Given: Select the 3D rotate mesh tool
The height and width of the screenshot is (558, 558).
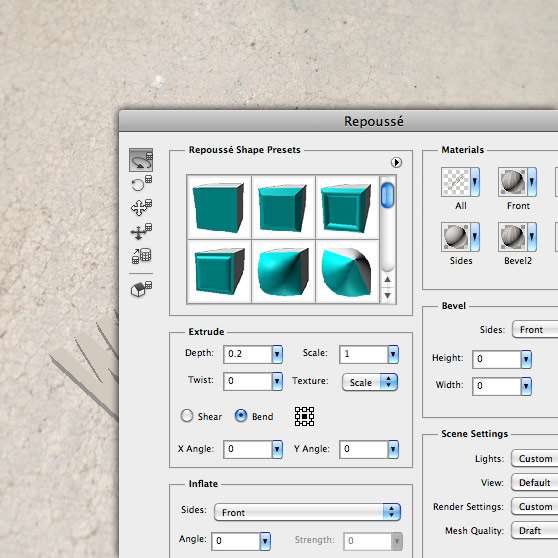Looking at the screenshot, I should [x=141, y=160].
